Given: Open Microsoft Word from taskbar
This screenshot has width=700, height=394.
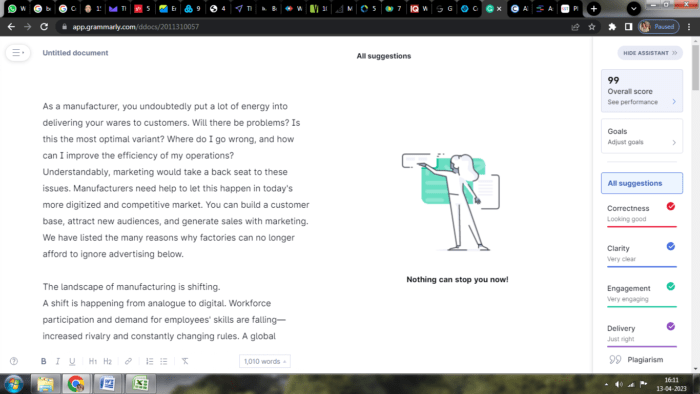Looking at the screenshot, I should point(107,384).
